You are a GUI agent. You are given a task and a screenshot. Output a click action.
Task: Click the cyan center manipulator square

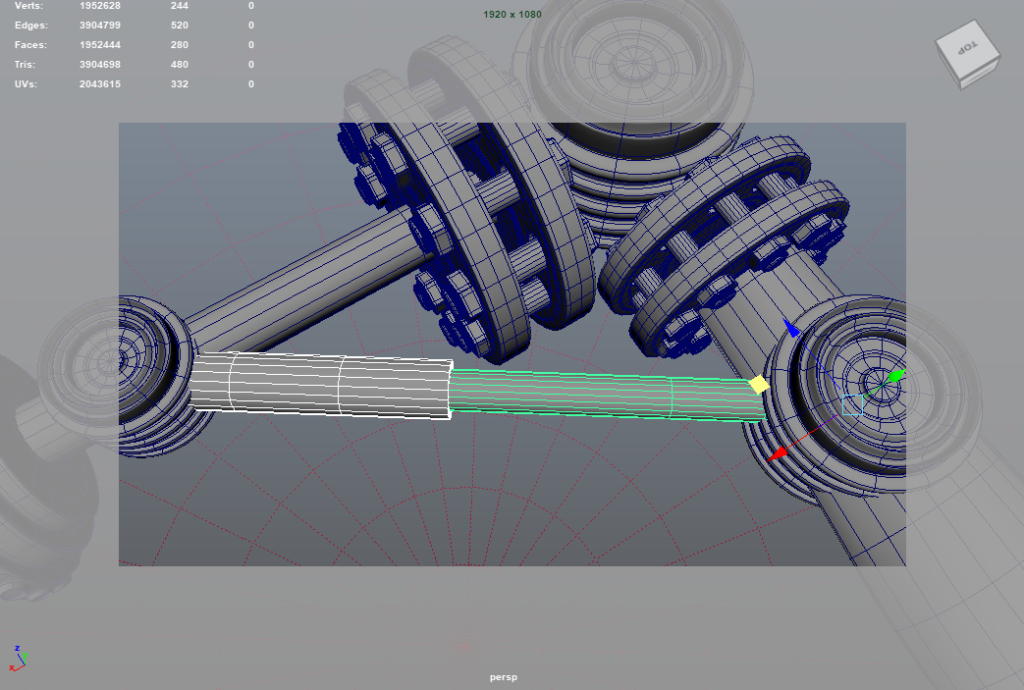click(x=852, y=405)
